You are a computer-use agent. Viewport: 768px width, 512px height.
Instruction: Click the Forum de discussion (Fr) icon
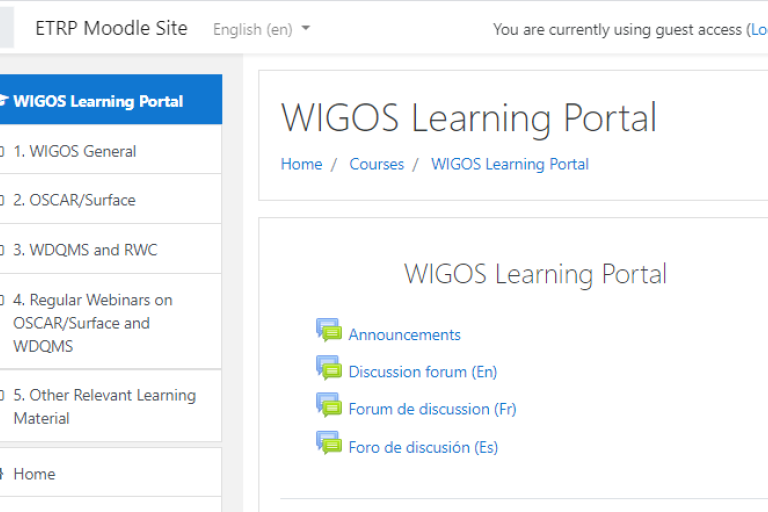pyautogui.click(x=329, y=405)
